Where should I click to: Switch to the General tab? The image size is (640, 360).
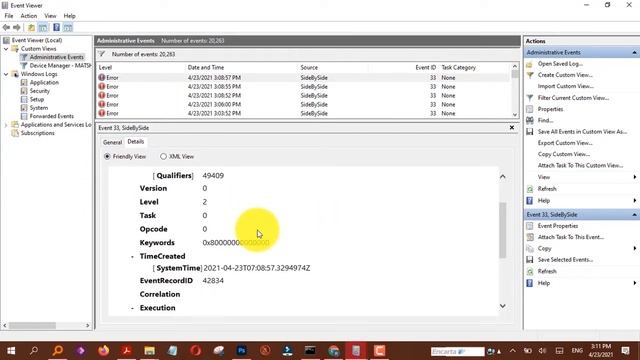112,142
